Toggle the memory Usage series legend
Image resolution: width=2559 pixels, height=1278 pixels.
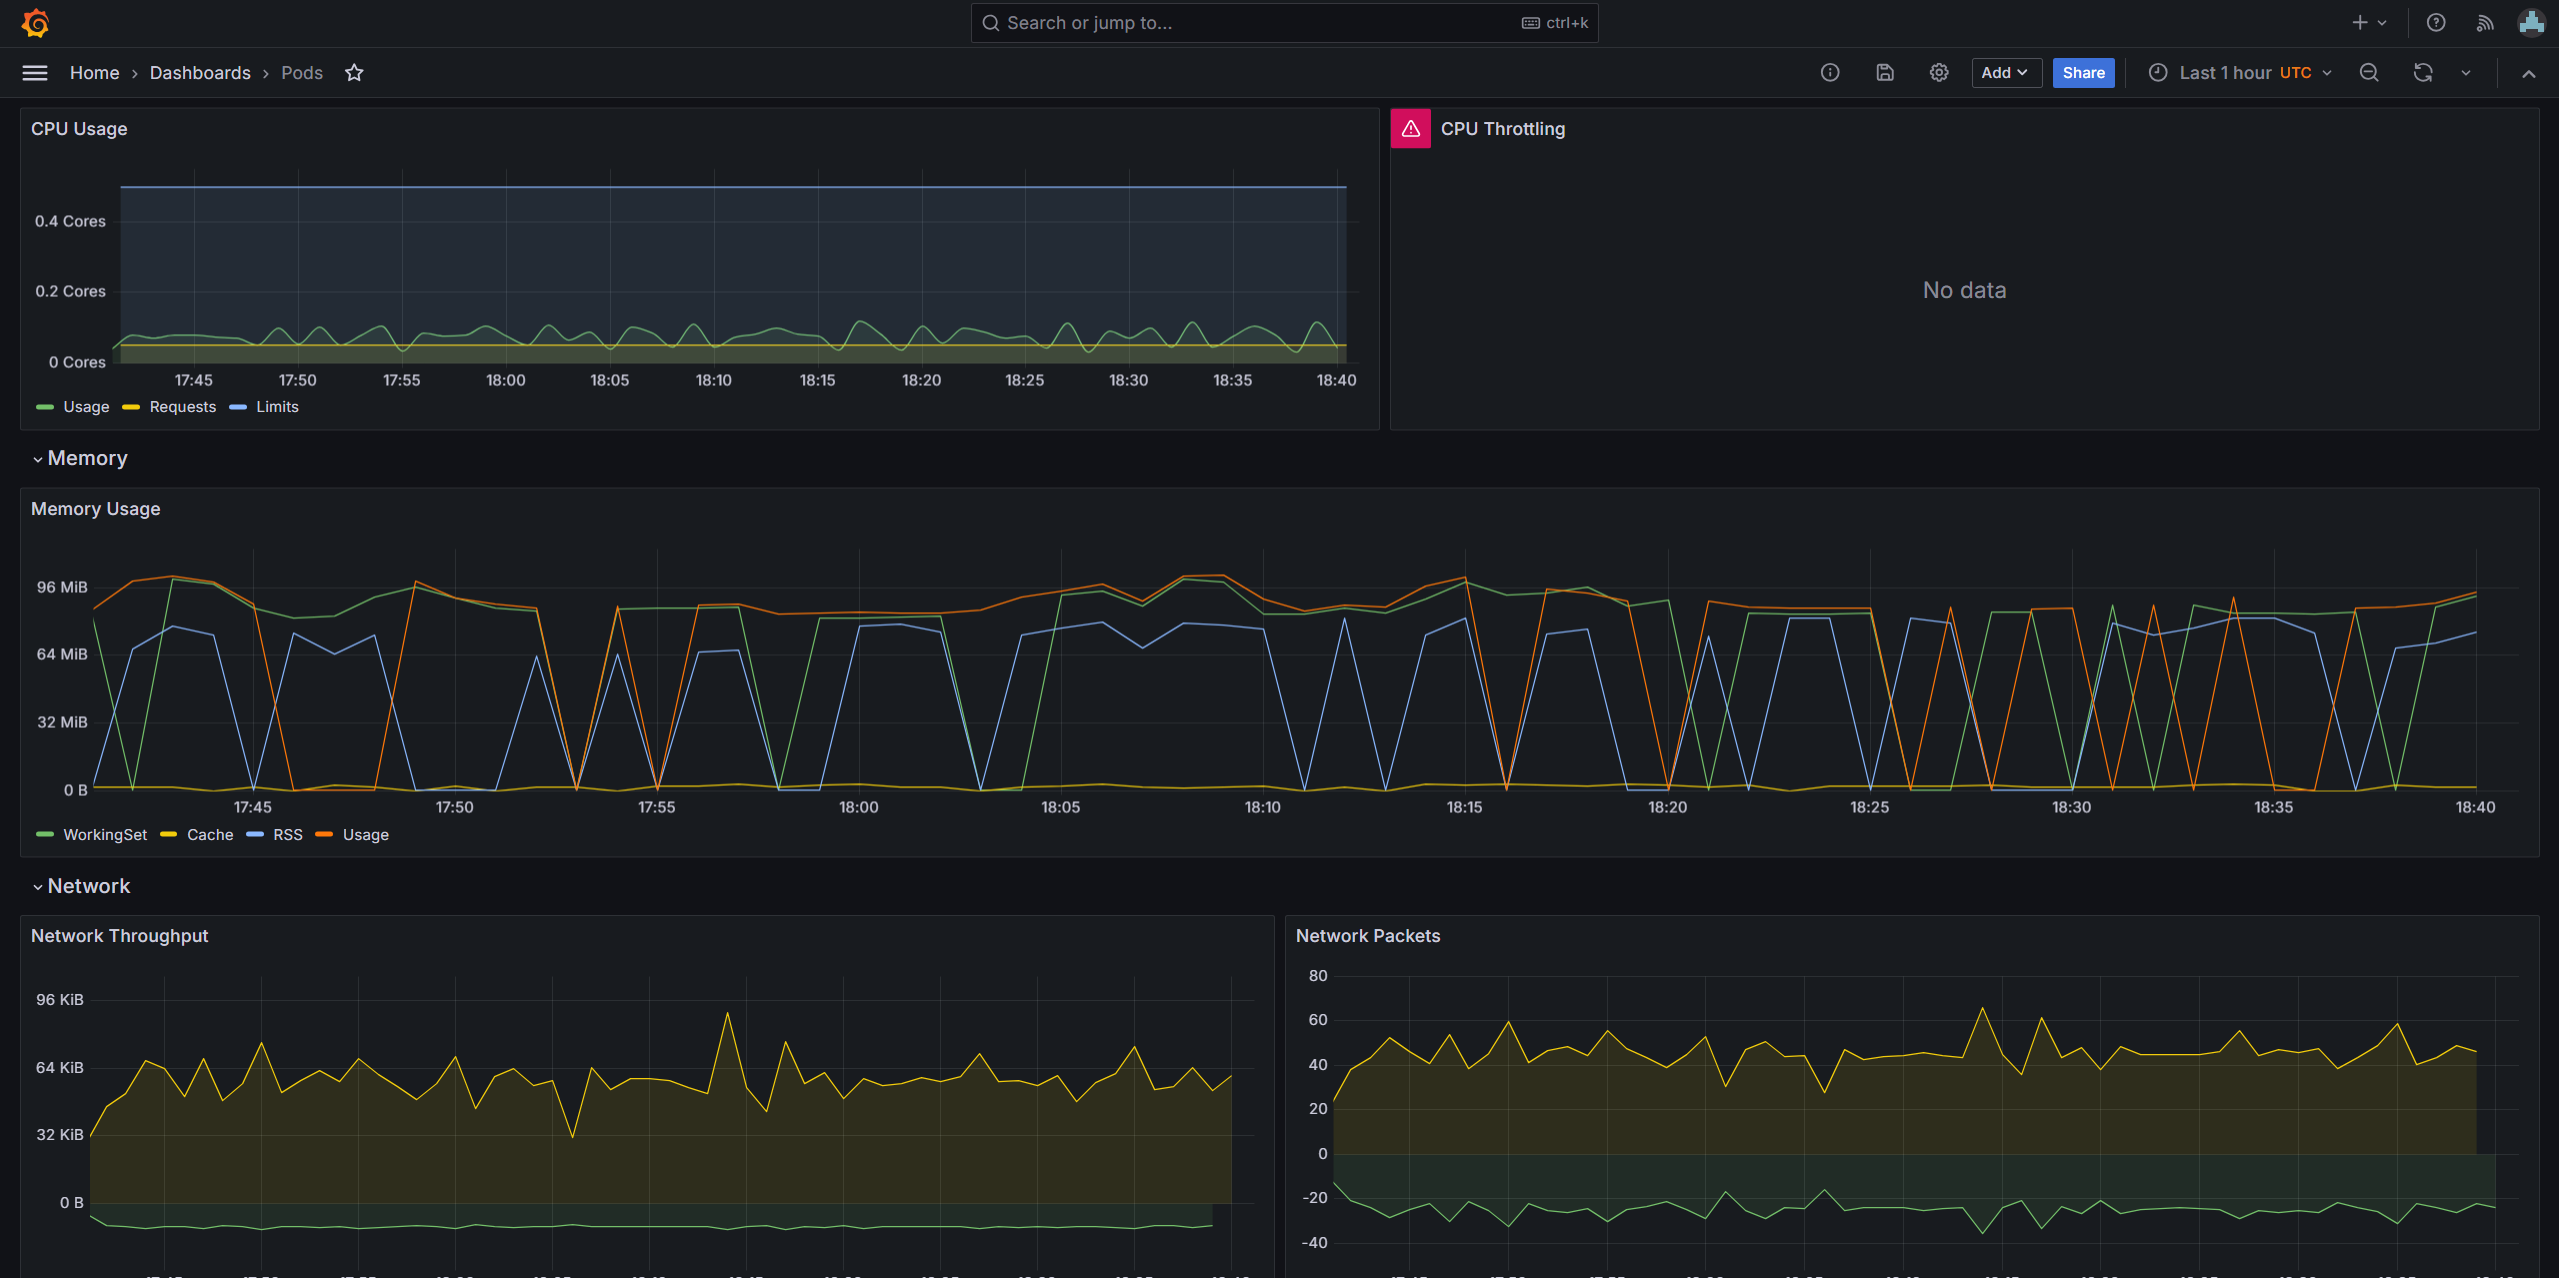click(366, 835)
